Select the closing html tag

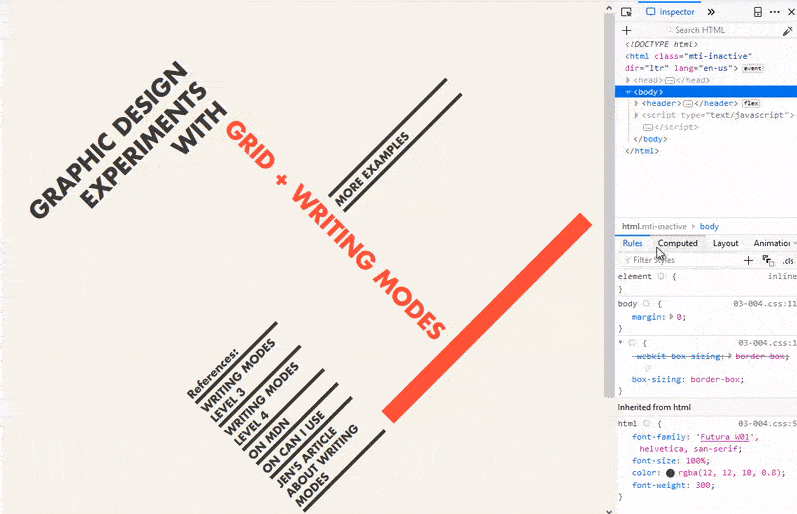642,151
